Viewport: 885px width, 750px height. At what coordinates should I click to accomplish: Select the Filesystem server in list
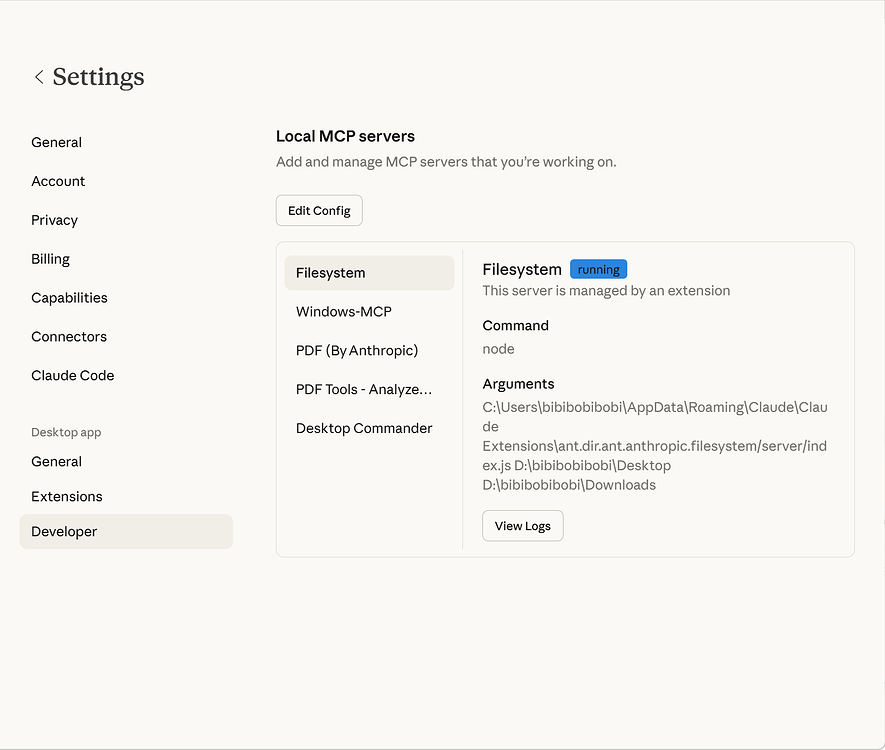tap(369, 273)
